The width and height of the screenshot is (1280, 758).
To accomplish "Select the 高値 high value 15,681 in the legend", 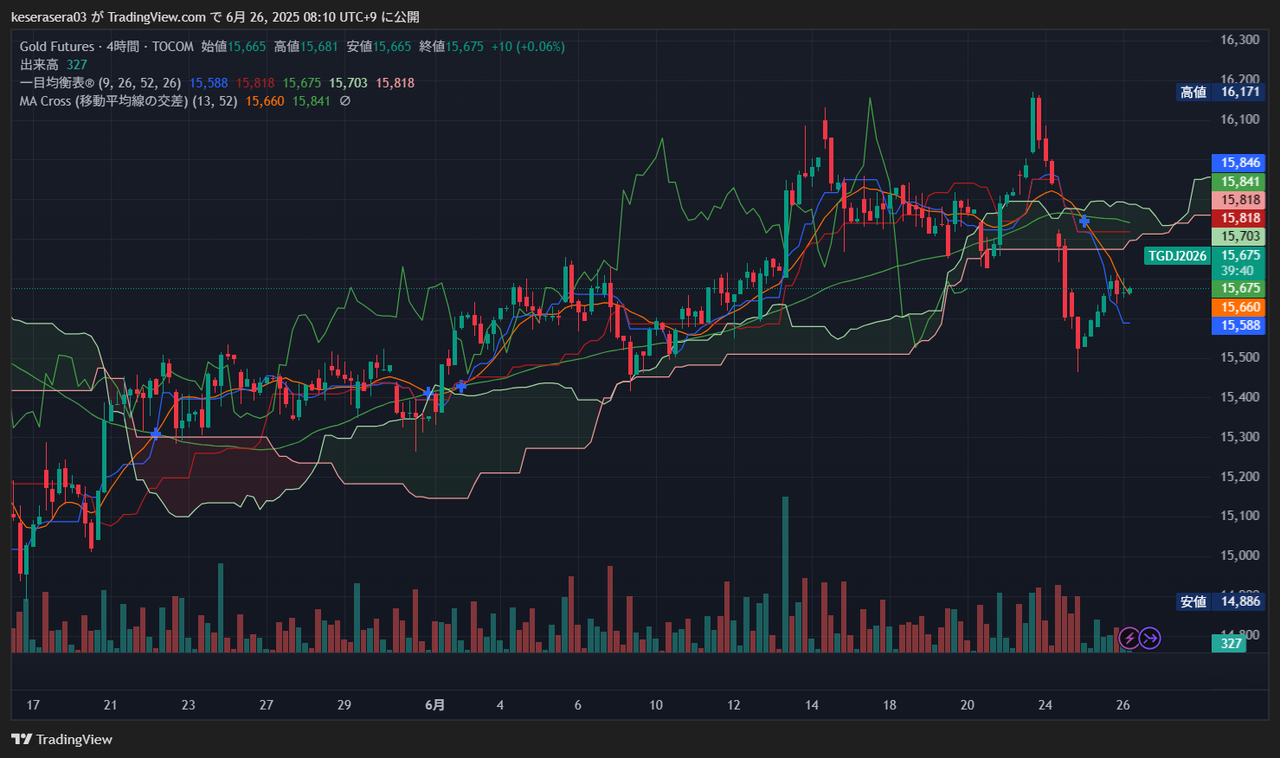I will pyautogui.click(x=320, y=47).
